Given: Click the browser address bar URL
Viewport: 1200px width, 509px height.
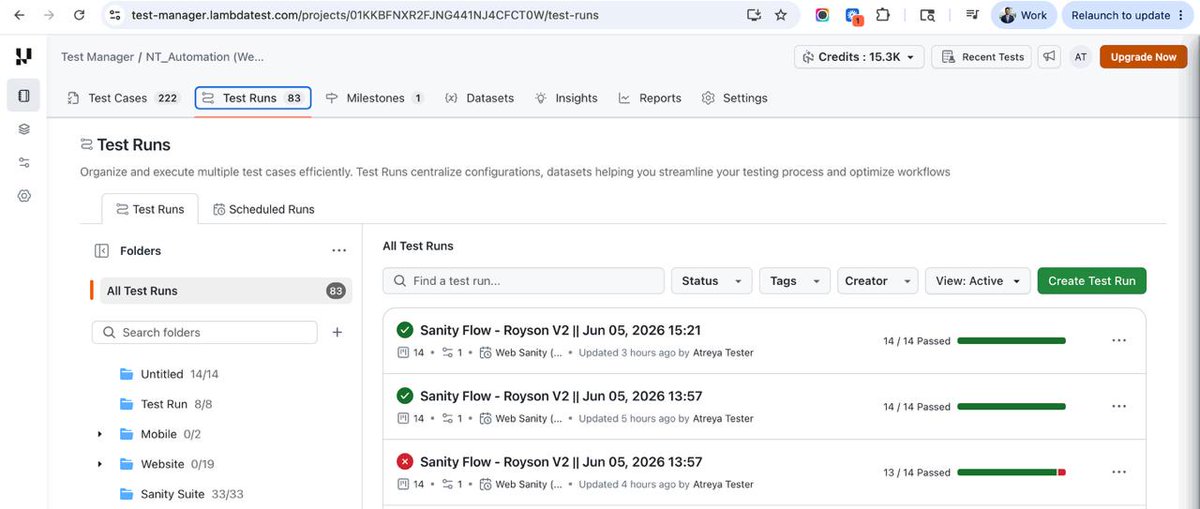Looking at the screenshot, I should coord(365,15).
